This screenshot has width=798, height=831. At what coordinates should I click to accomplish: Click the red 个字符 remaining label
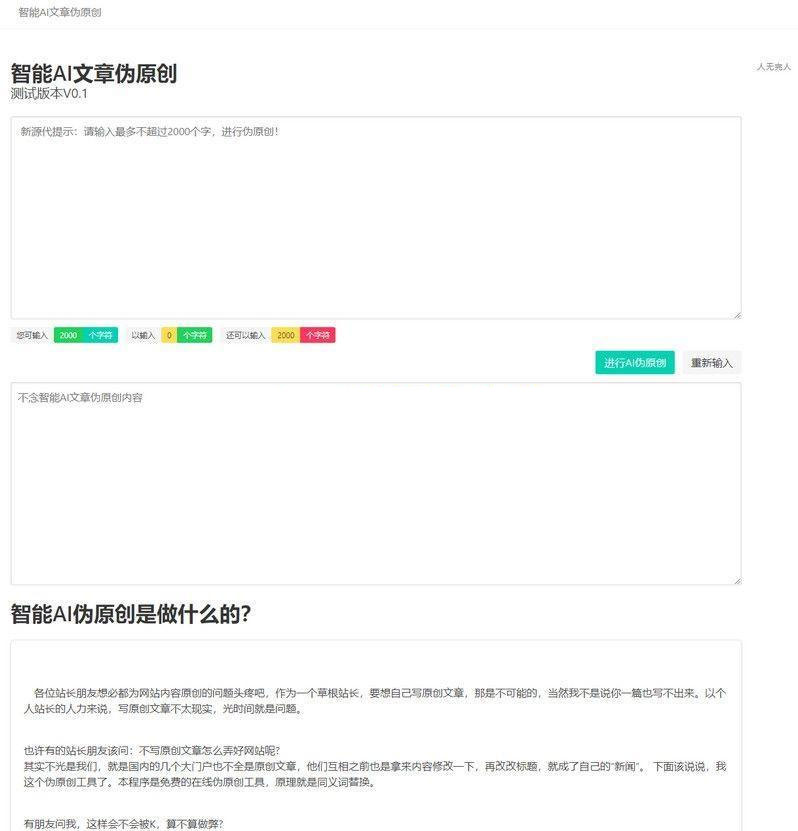tap(318, 335)
